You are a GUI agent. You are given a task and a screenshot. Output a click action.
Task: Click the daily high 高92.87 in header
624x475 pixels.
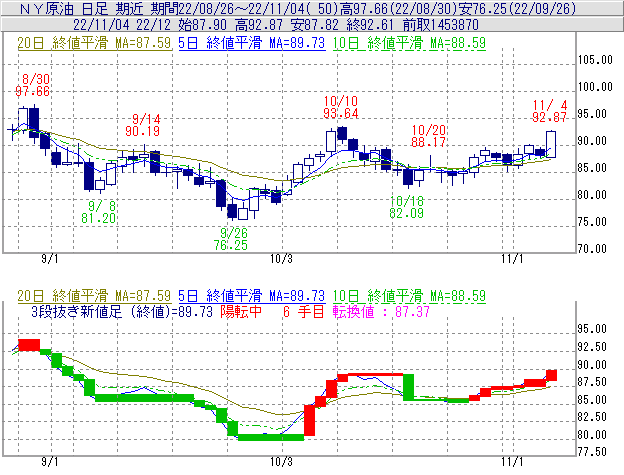click(259, 25)
